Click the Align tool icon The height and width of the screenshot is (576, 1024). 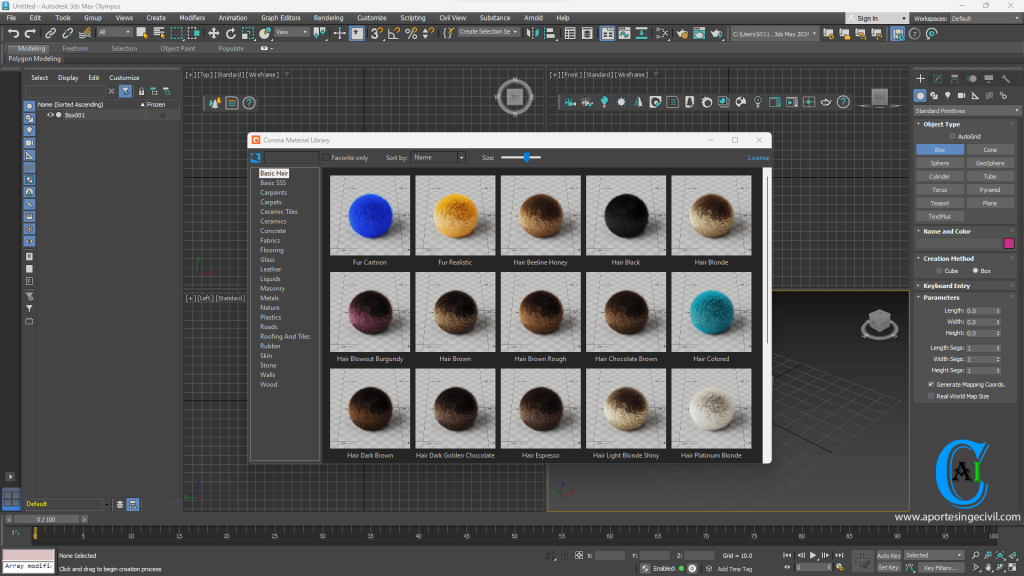tap(550, 33)
